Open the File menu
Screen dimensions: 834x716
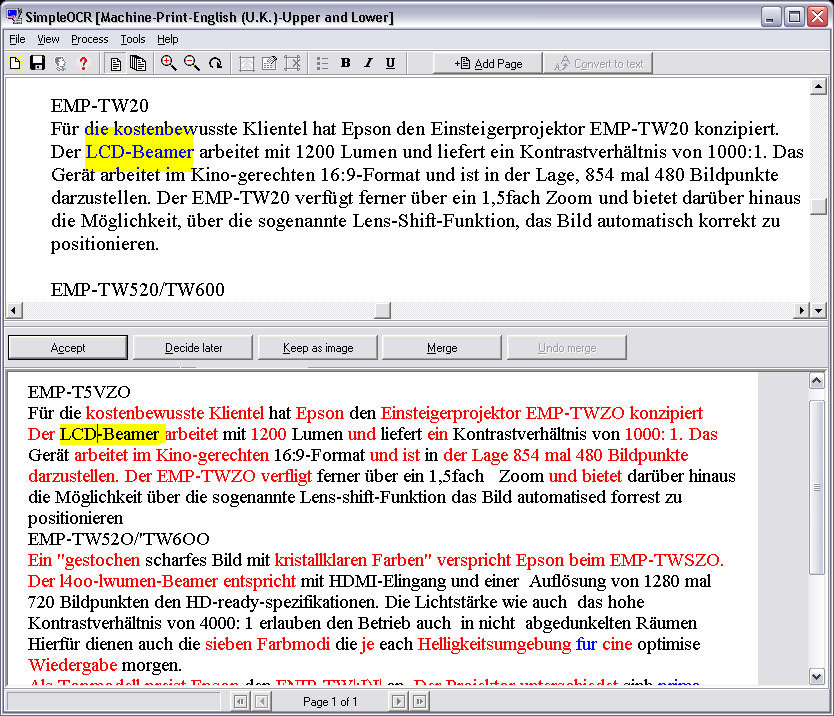coord(18,39)
